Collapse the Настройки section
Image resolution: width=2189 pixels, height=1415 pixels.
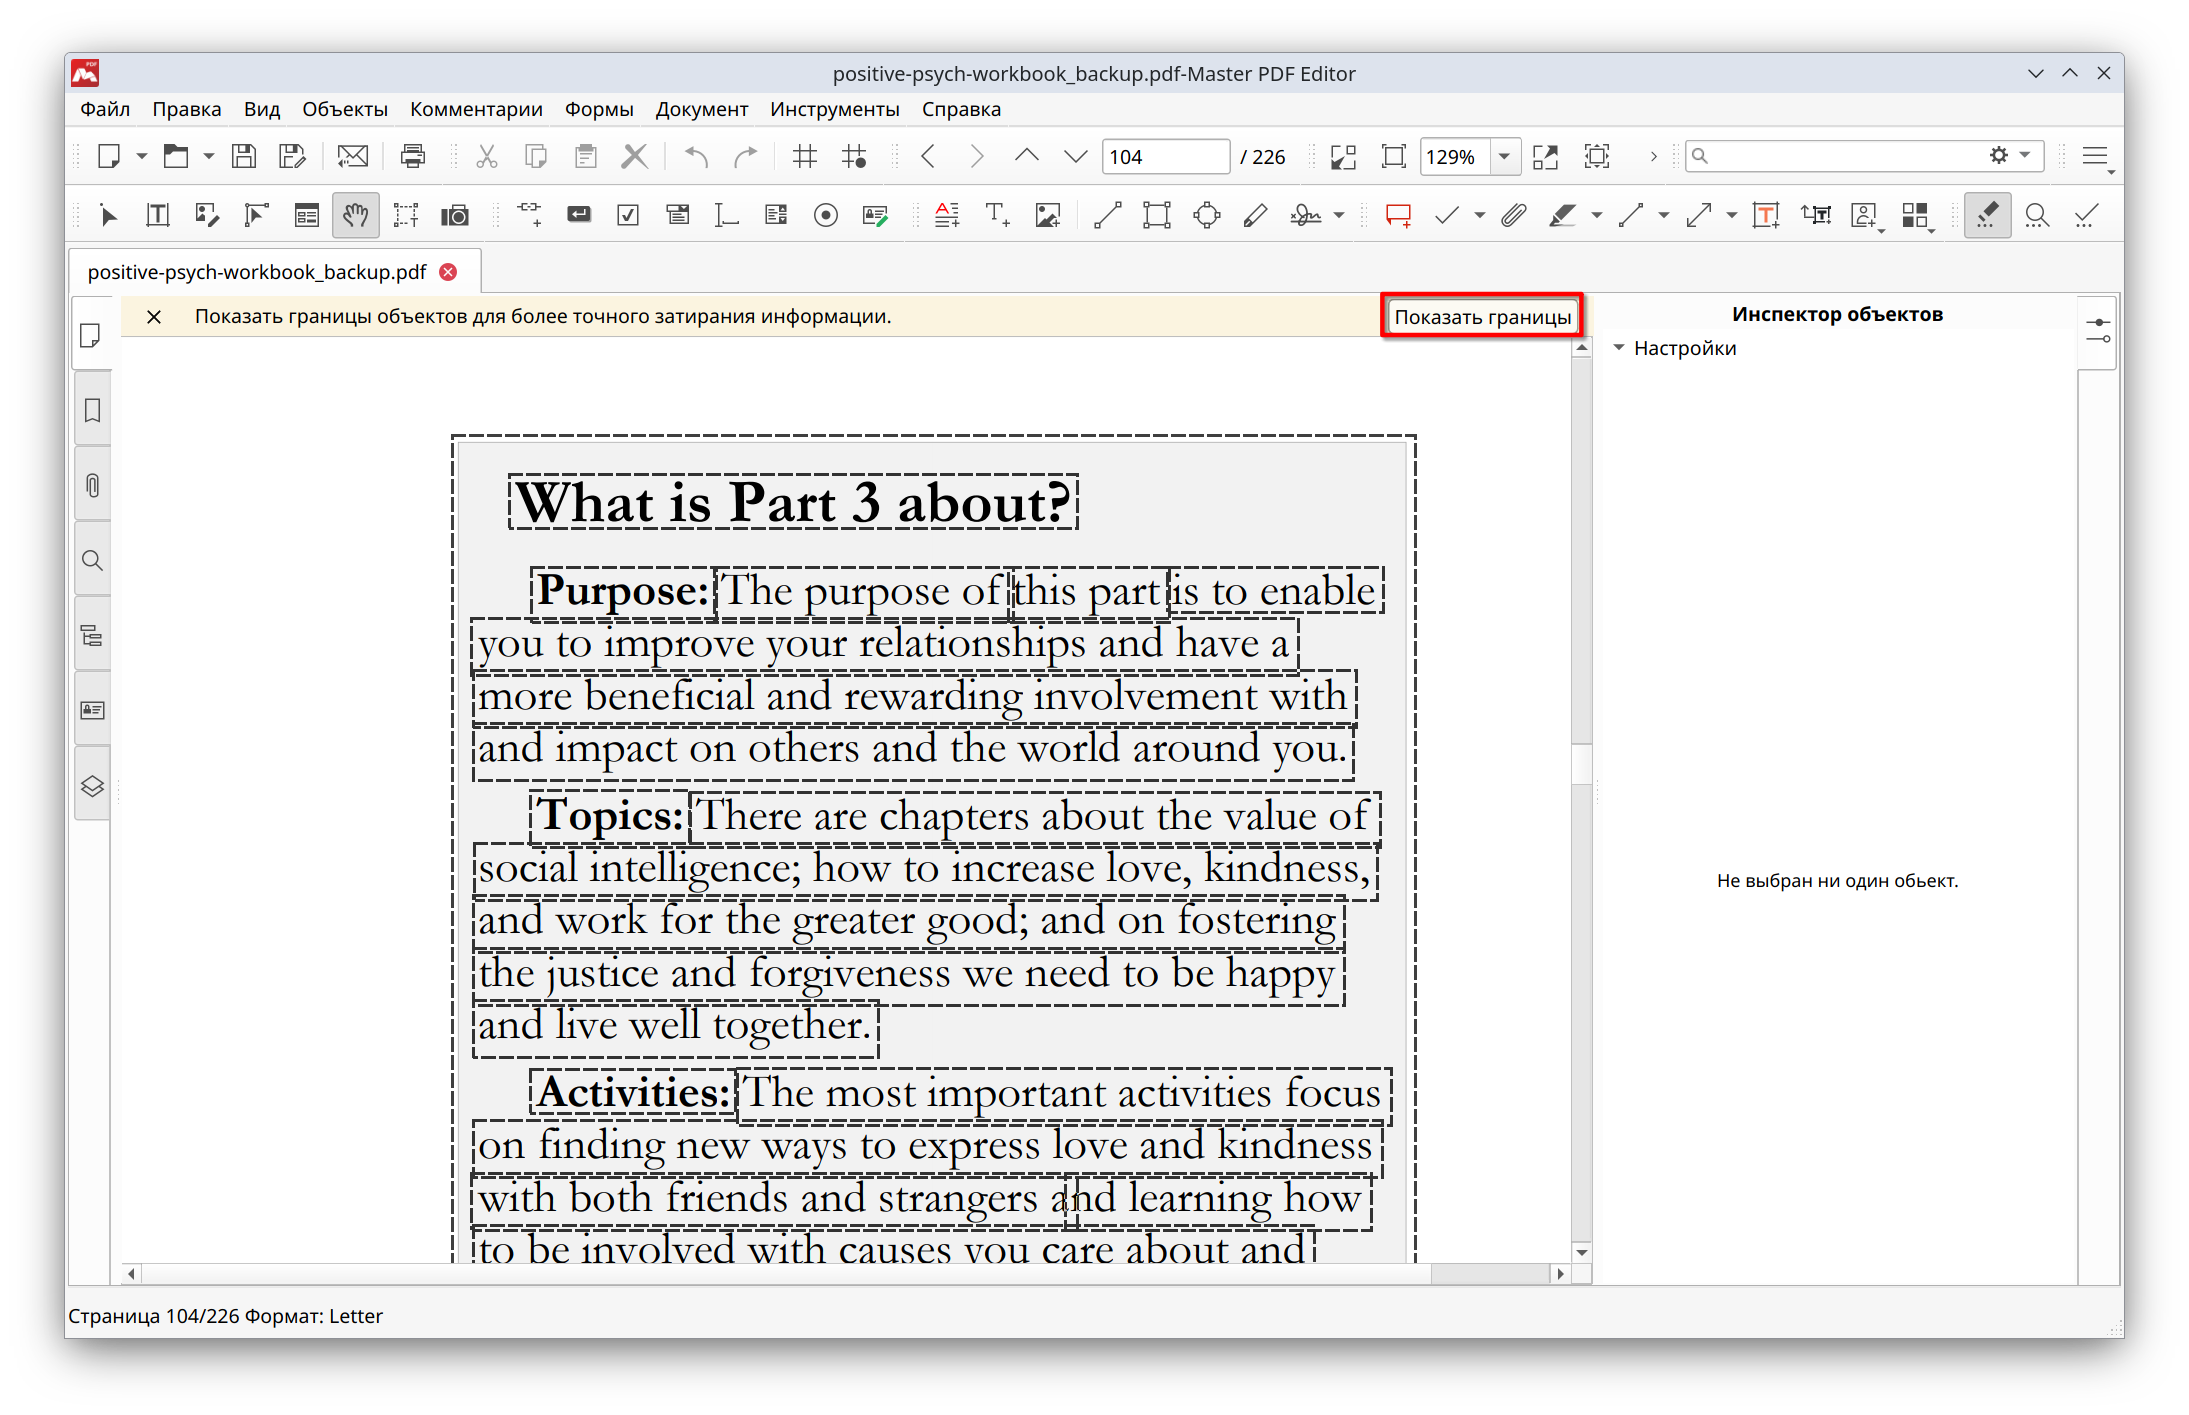[1619, 348]
